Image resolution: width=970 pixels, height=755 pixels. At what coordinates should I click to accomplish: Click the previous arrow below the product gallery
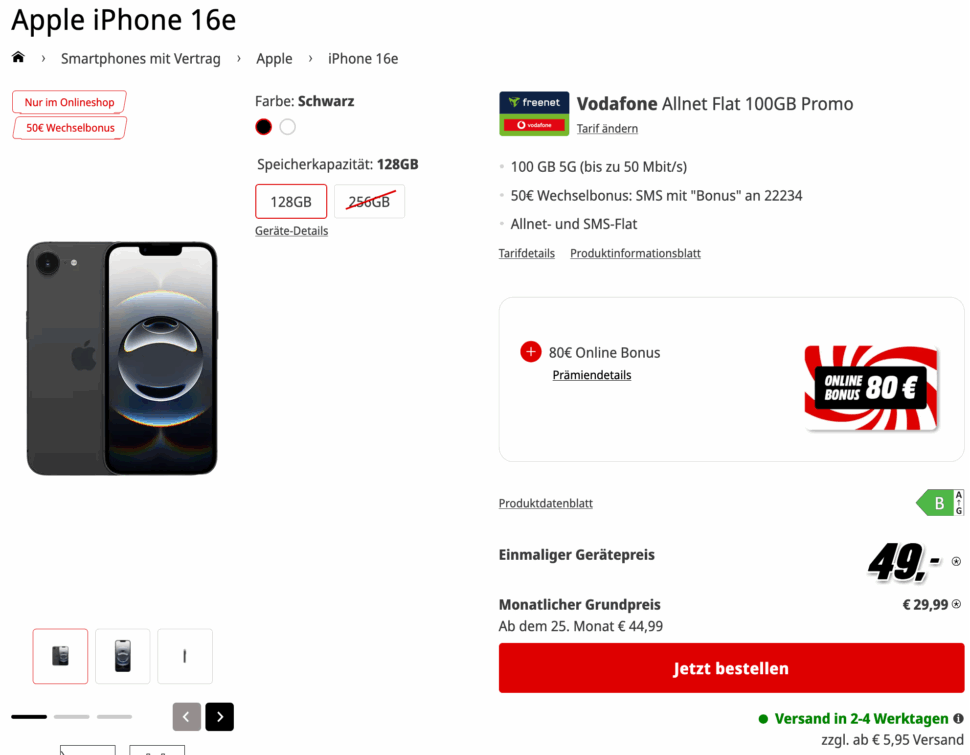click(x=186, y=717)
